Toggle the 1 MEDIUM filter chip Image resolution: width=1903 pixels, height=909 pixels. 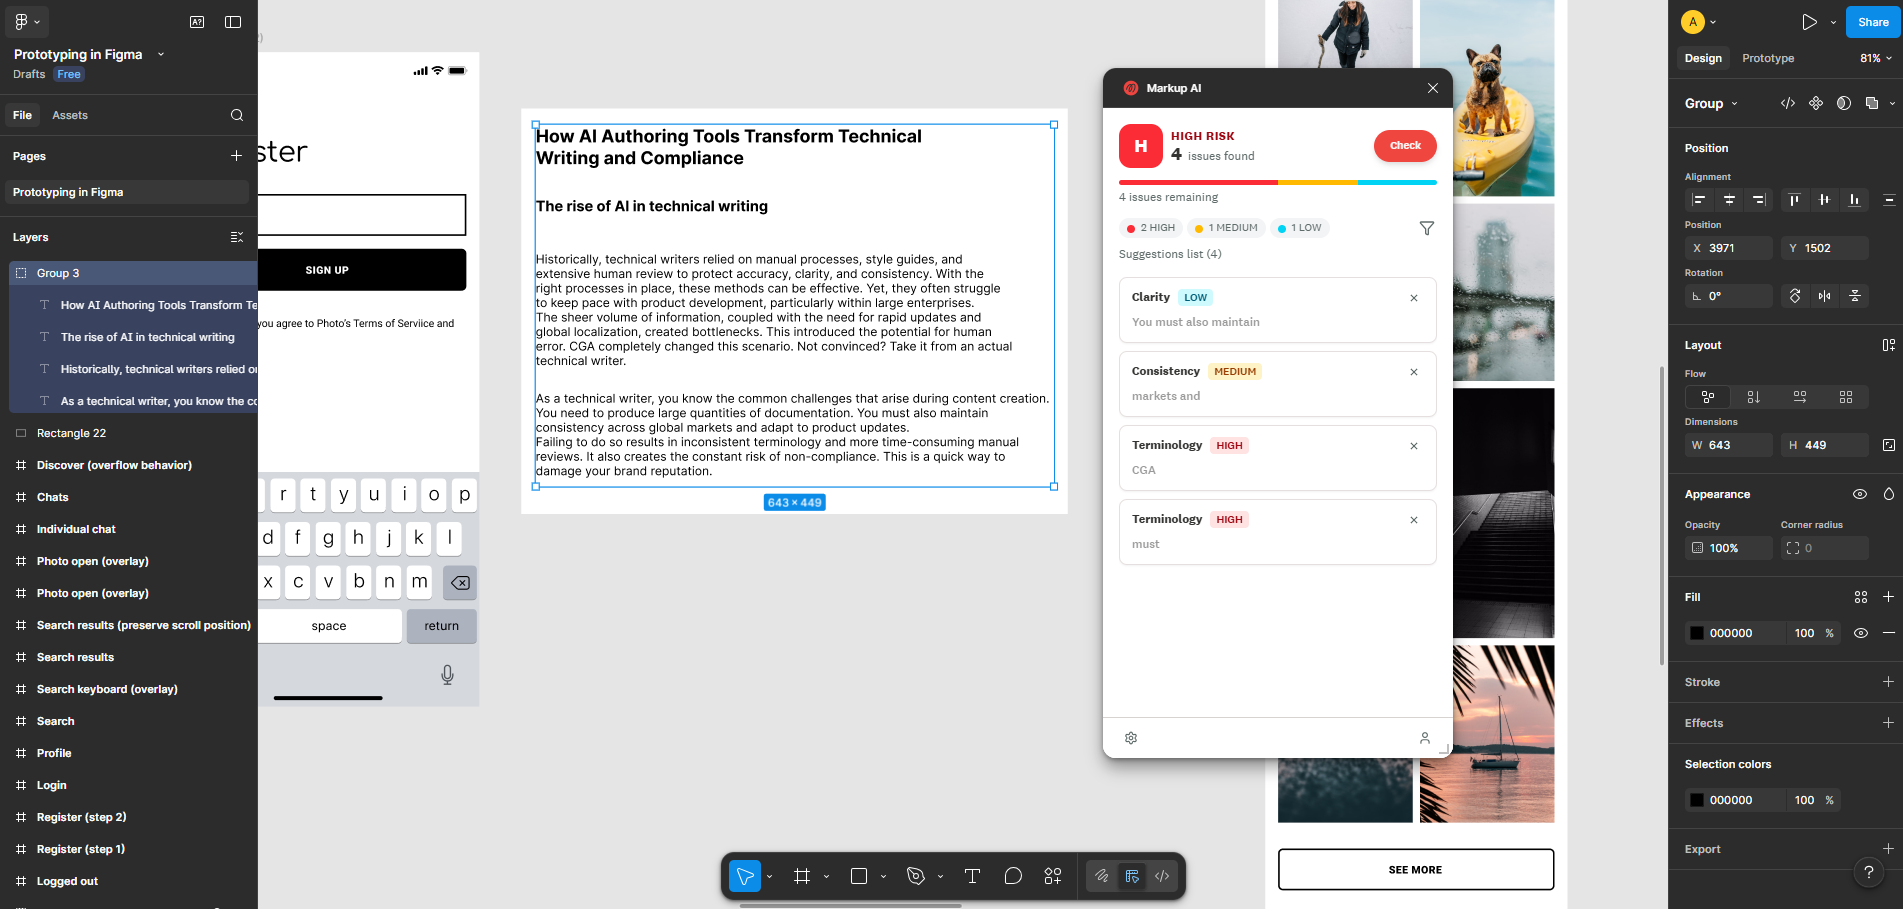[x=1226, y=228]
